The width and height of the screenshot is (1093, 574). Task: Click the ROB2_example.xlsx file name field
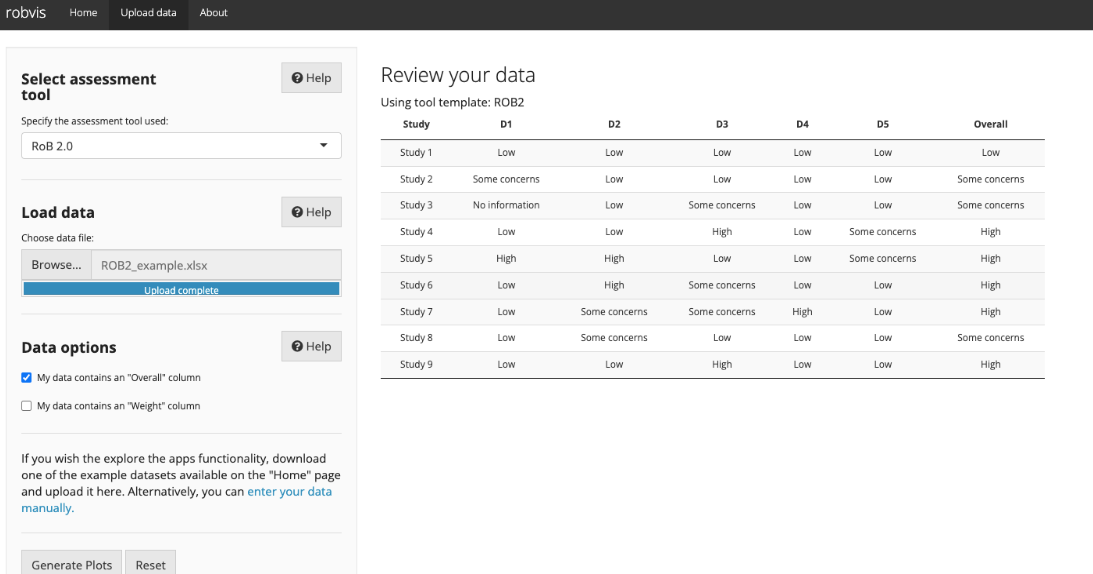pyautogui.click(x=217, y=265)
